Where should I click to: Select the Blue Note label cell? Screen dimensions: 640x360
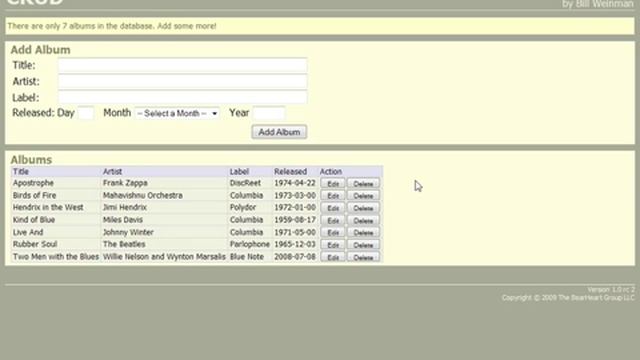(x=247, y=257)
